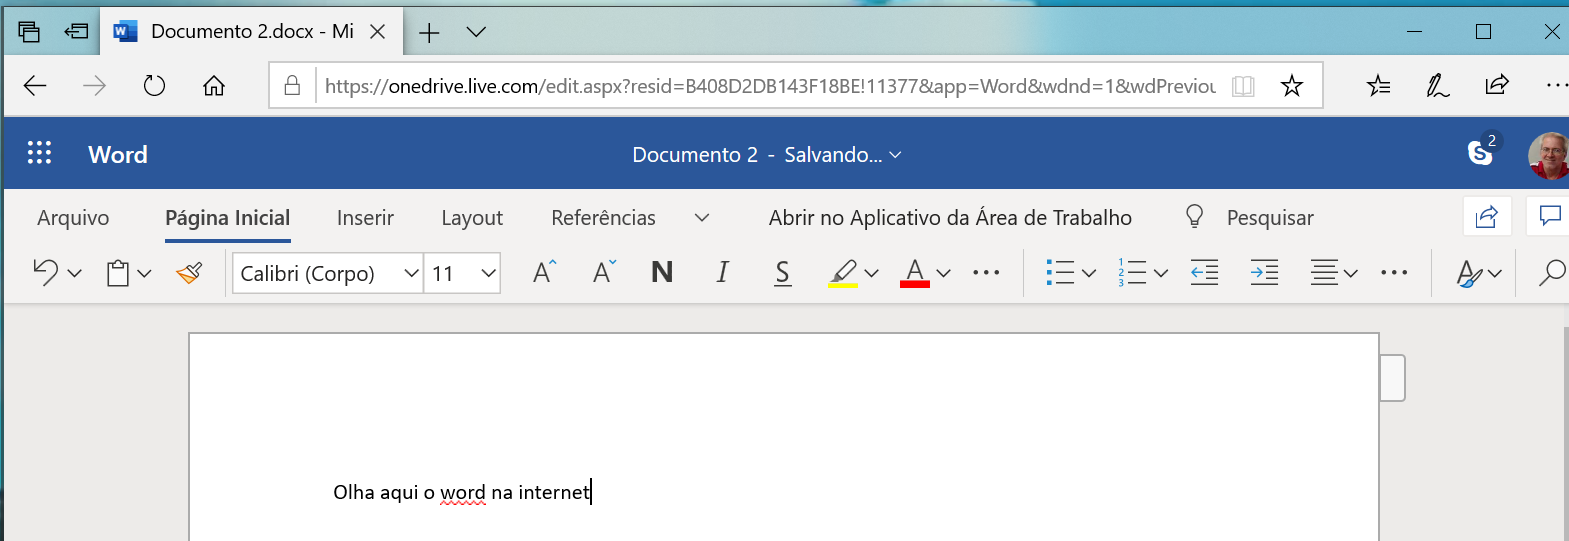This screenshot has height=541, width=1569.
Task: Click the decrease indent icon
Action: tap(1204, 272)
